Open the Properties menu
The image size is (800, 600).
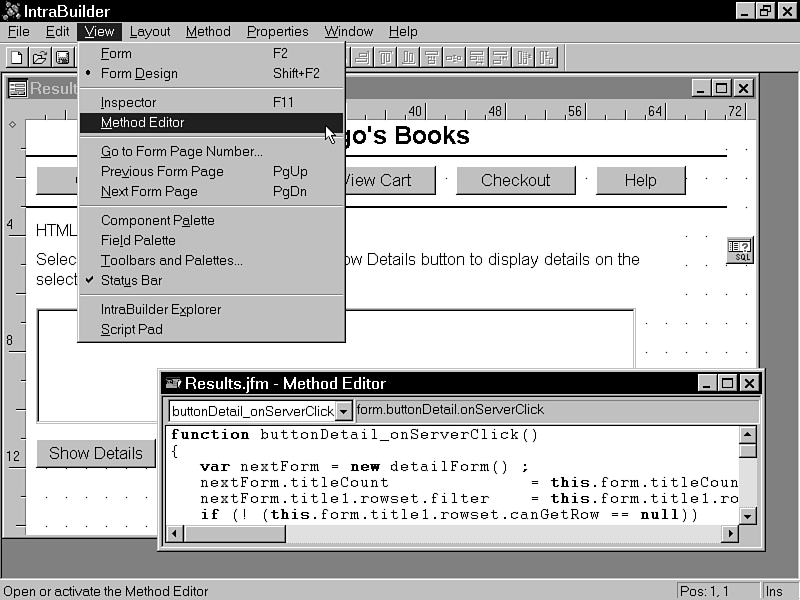pyautogui.click(x=277, y=31)
